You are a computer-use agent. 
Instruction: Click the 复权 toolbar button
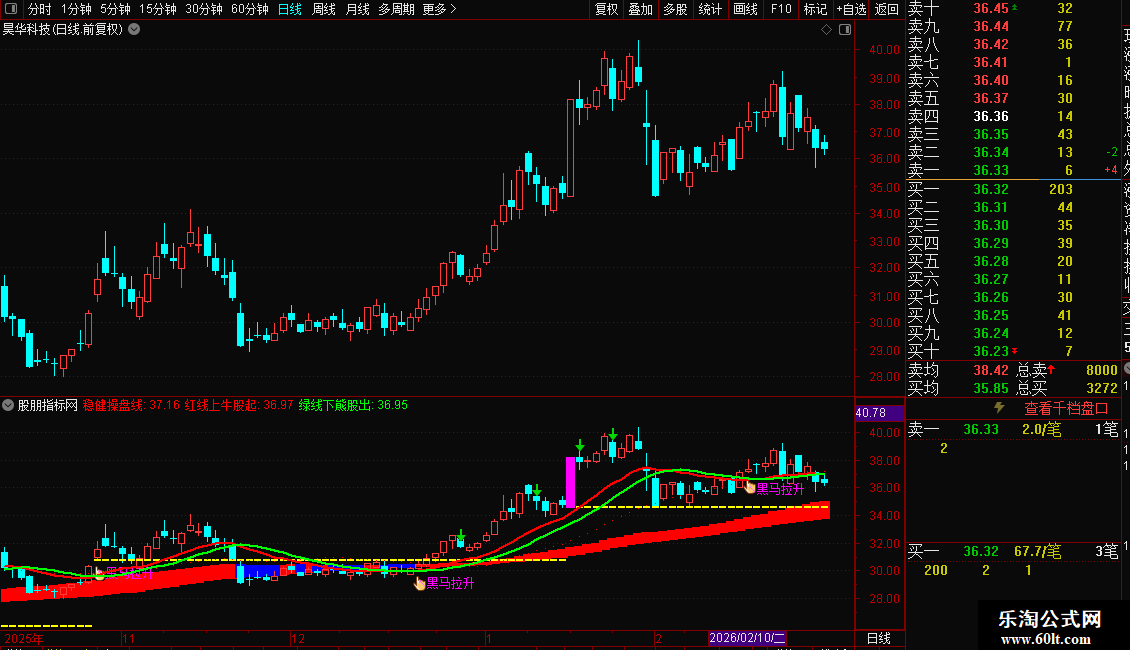coord(606,9)
